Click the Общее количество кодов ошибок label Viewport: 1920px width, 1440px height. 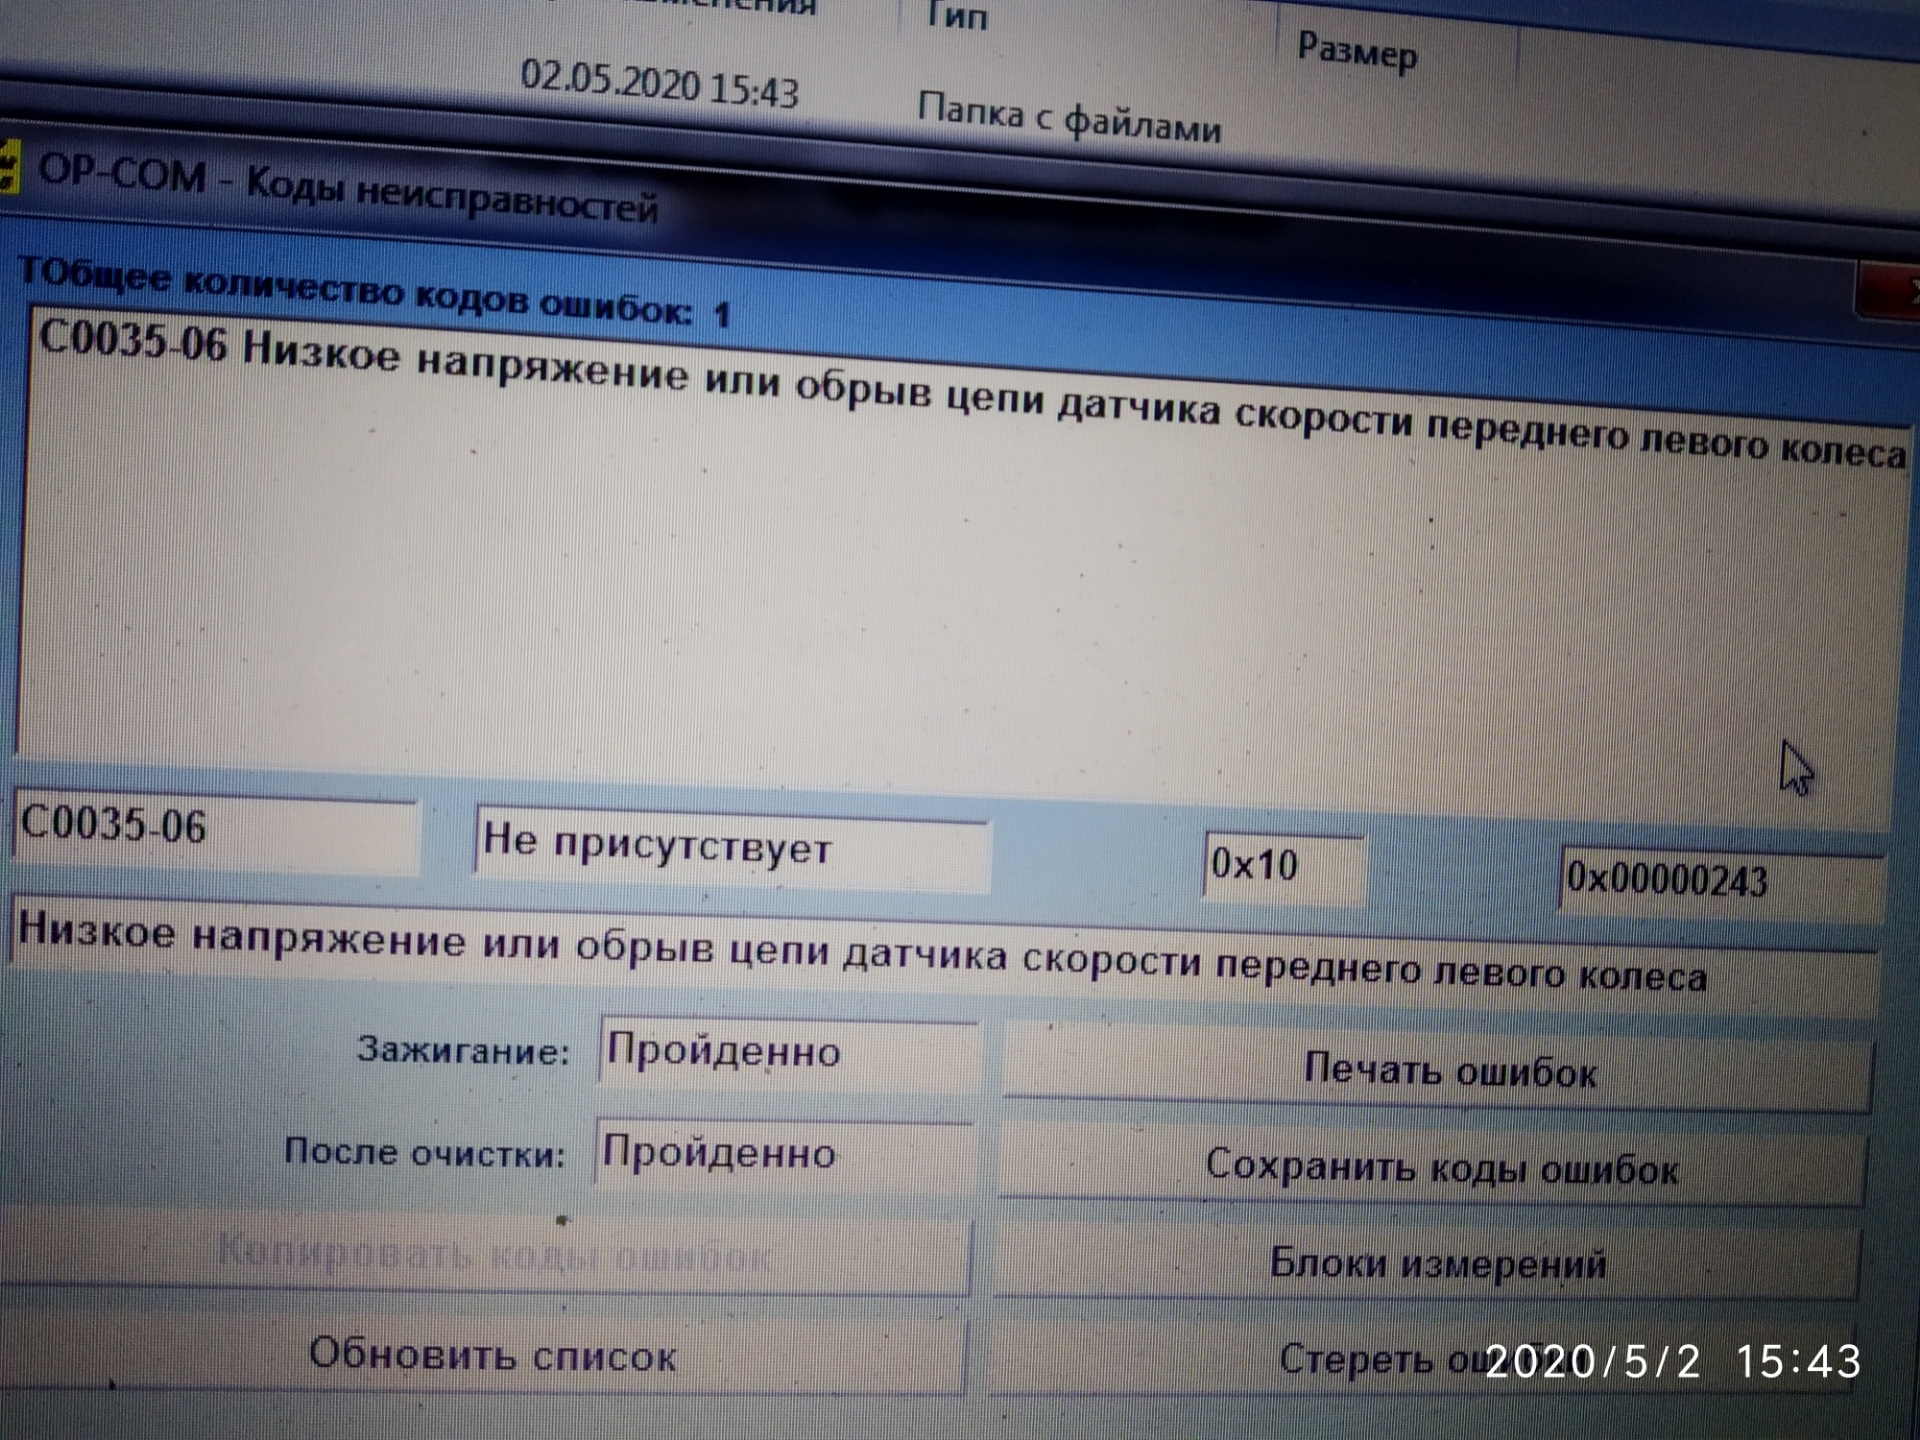376,292
